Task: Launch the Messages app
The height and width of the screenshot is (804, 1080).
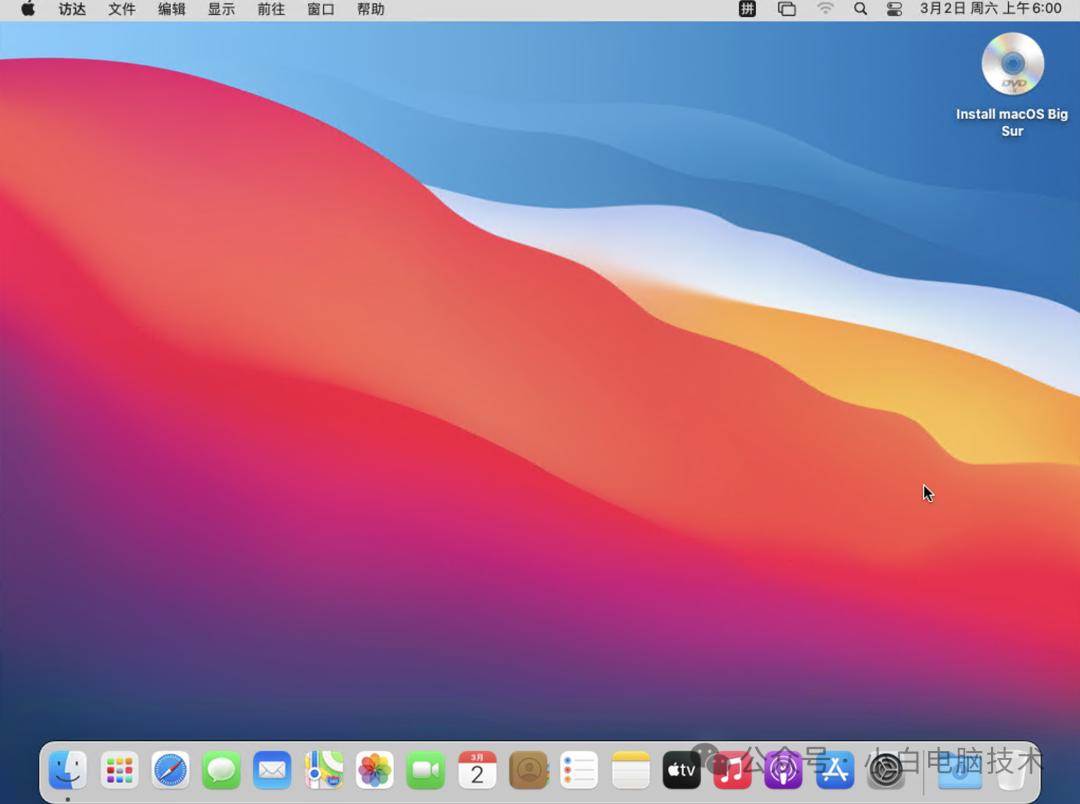Action: pyautogui.click(x=221, y=770)
